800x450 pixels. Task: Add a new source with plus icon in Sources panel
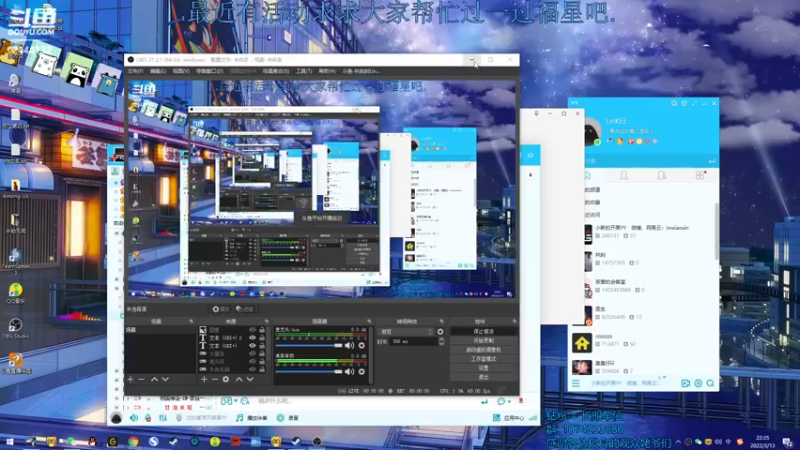pyautogui.click(x=204, y=380)
